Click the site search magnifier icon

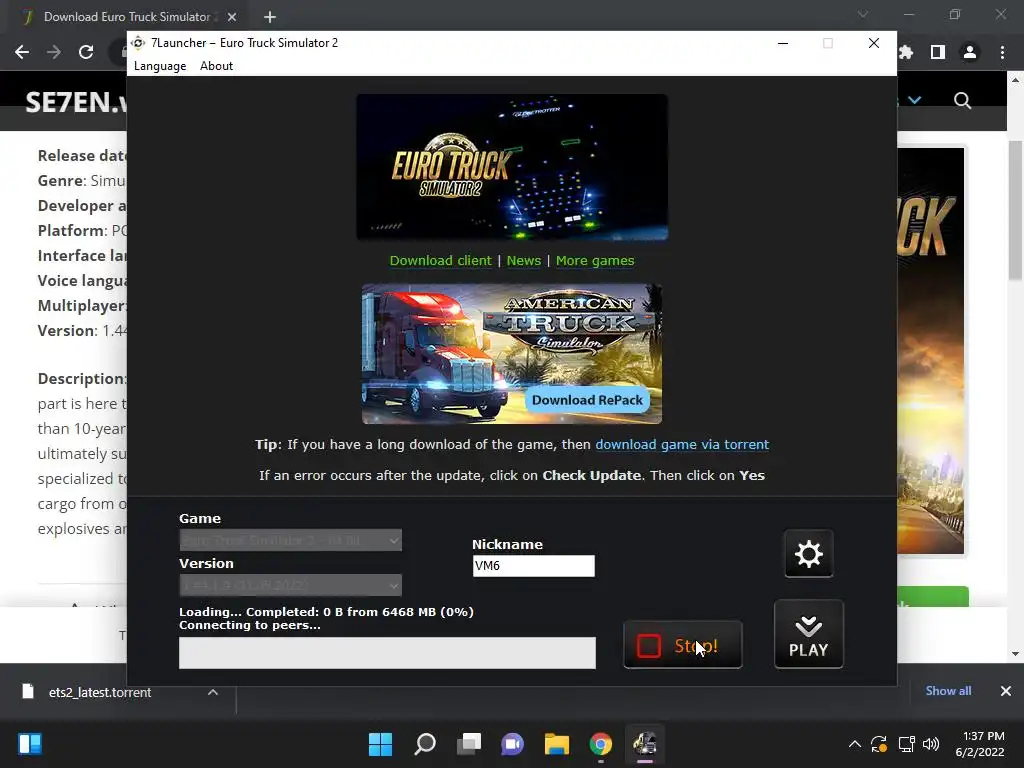pyautogui.click(x=962, y=101)
